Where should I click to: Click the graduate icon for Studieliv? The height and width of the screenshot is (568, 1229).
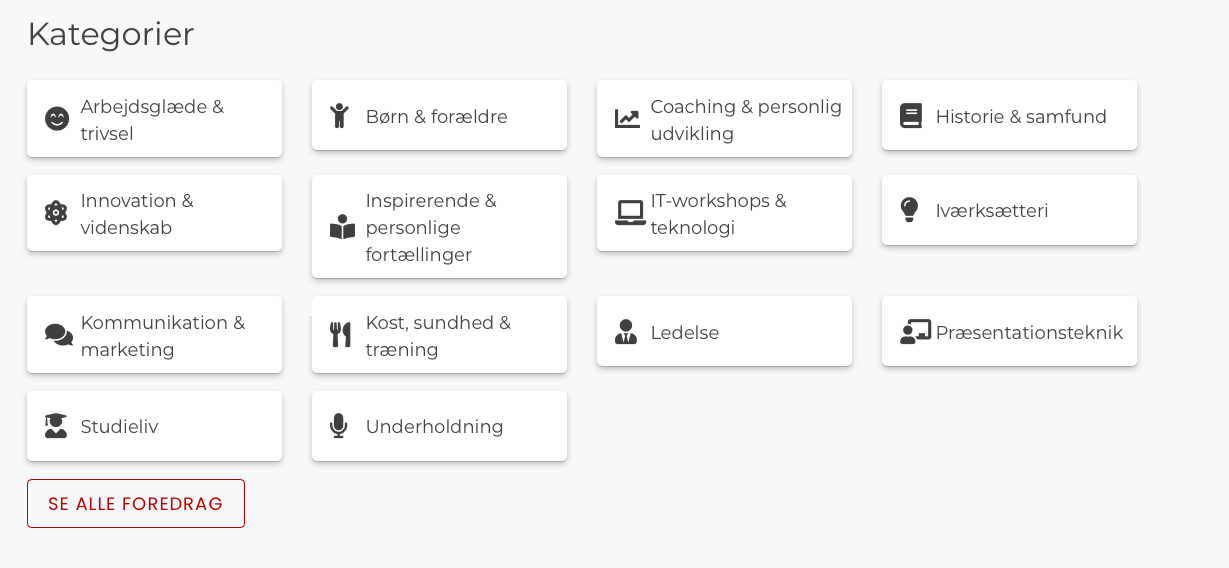[56, 426]
